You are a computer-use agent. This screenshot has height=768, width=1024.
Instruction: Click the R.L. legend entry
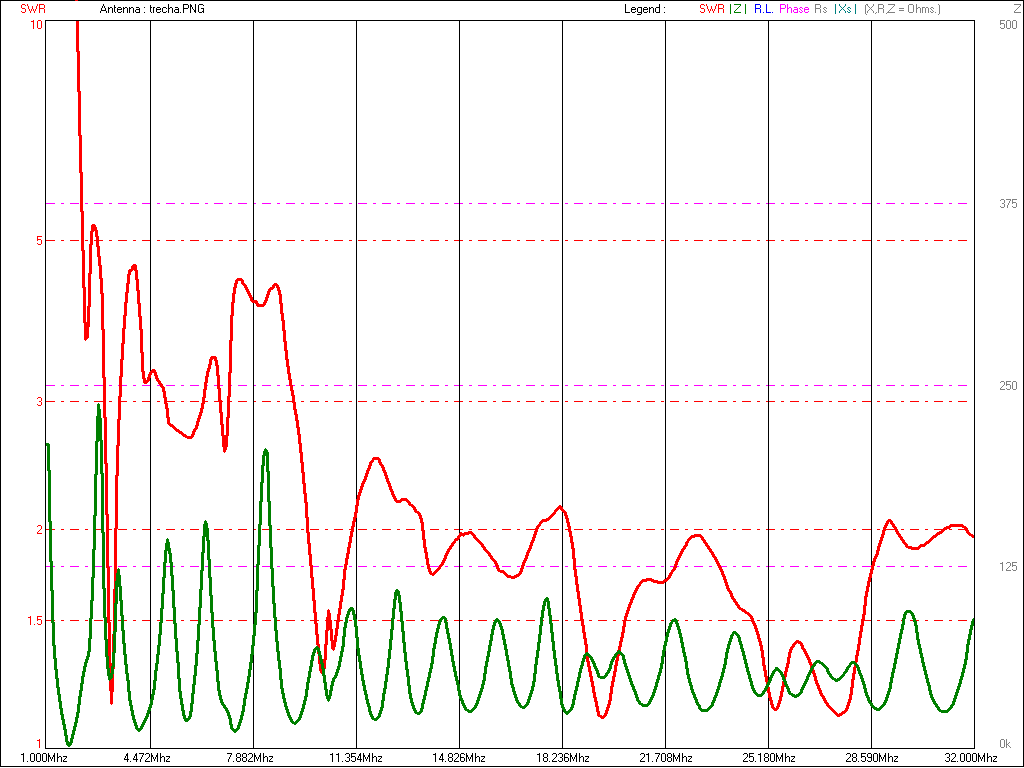(x=763, y=9)
